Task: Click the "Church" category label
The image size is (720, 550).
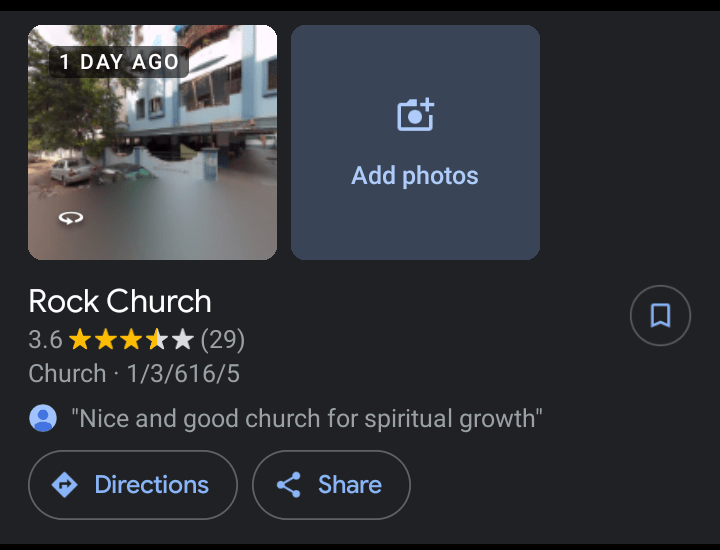Action: 67,374
